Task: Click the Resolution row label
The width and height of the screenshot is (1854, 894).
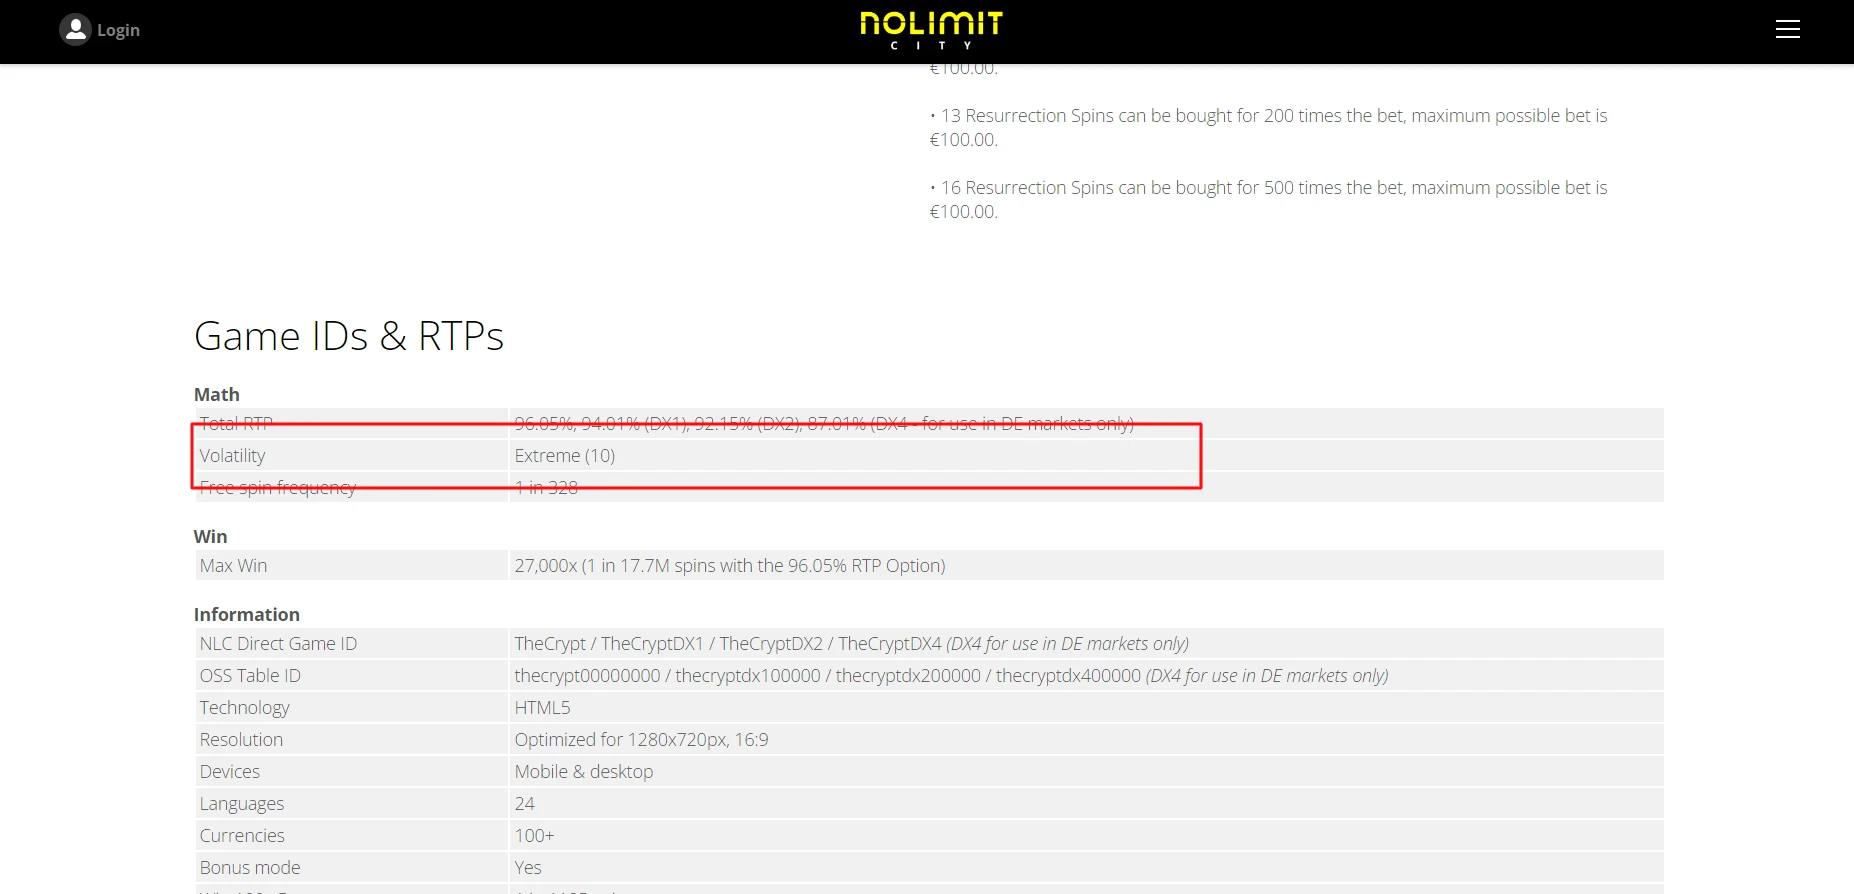Action: (241, 739)
